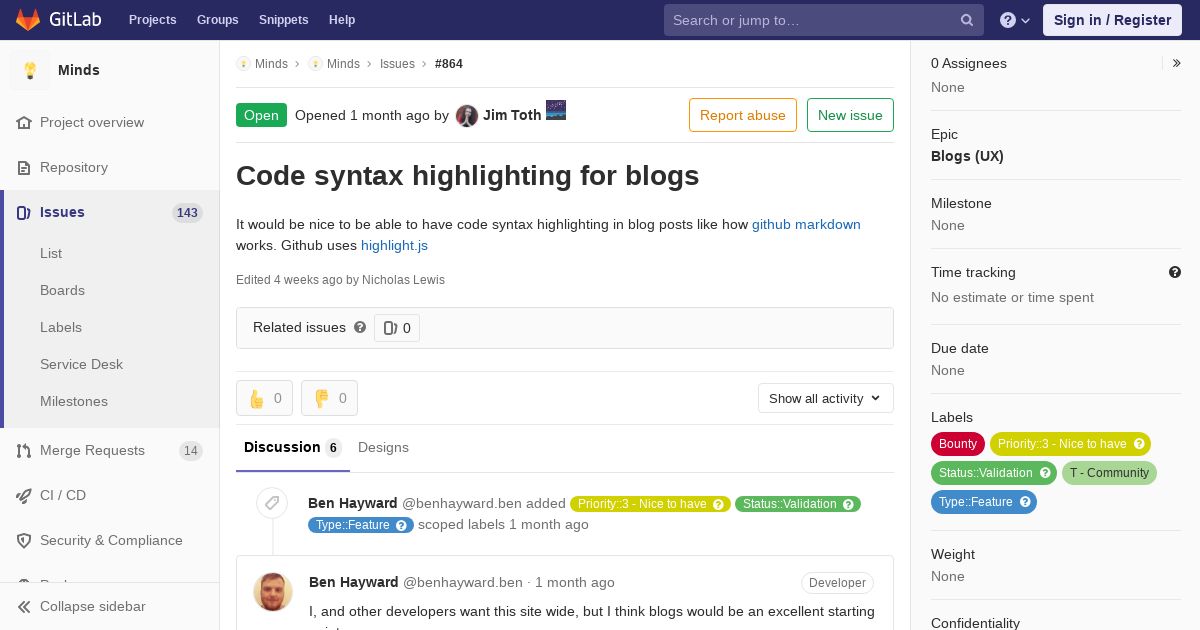Click the Security & Compliance shield icon
1200x630 pixels.
24,540
